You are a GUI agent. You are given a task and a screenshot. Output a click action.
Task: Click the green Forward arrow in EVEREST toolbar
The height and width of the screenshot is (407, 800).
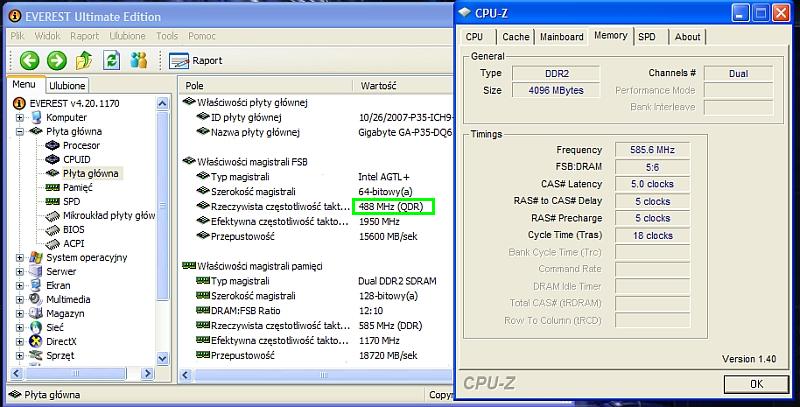coord(57,60)
